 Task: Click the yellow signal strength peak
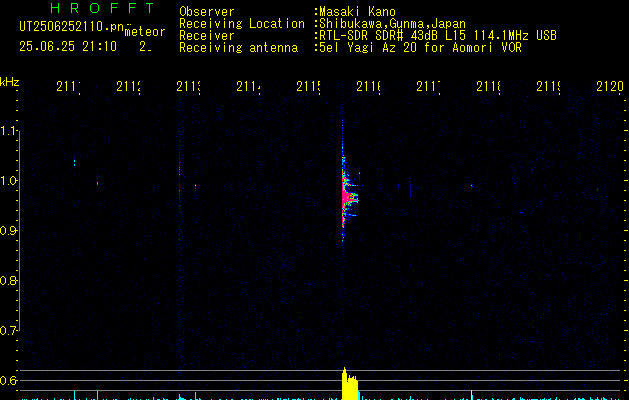point(349,384)
